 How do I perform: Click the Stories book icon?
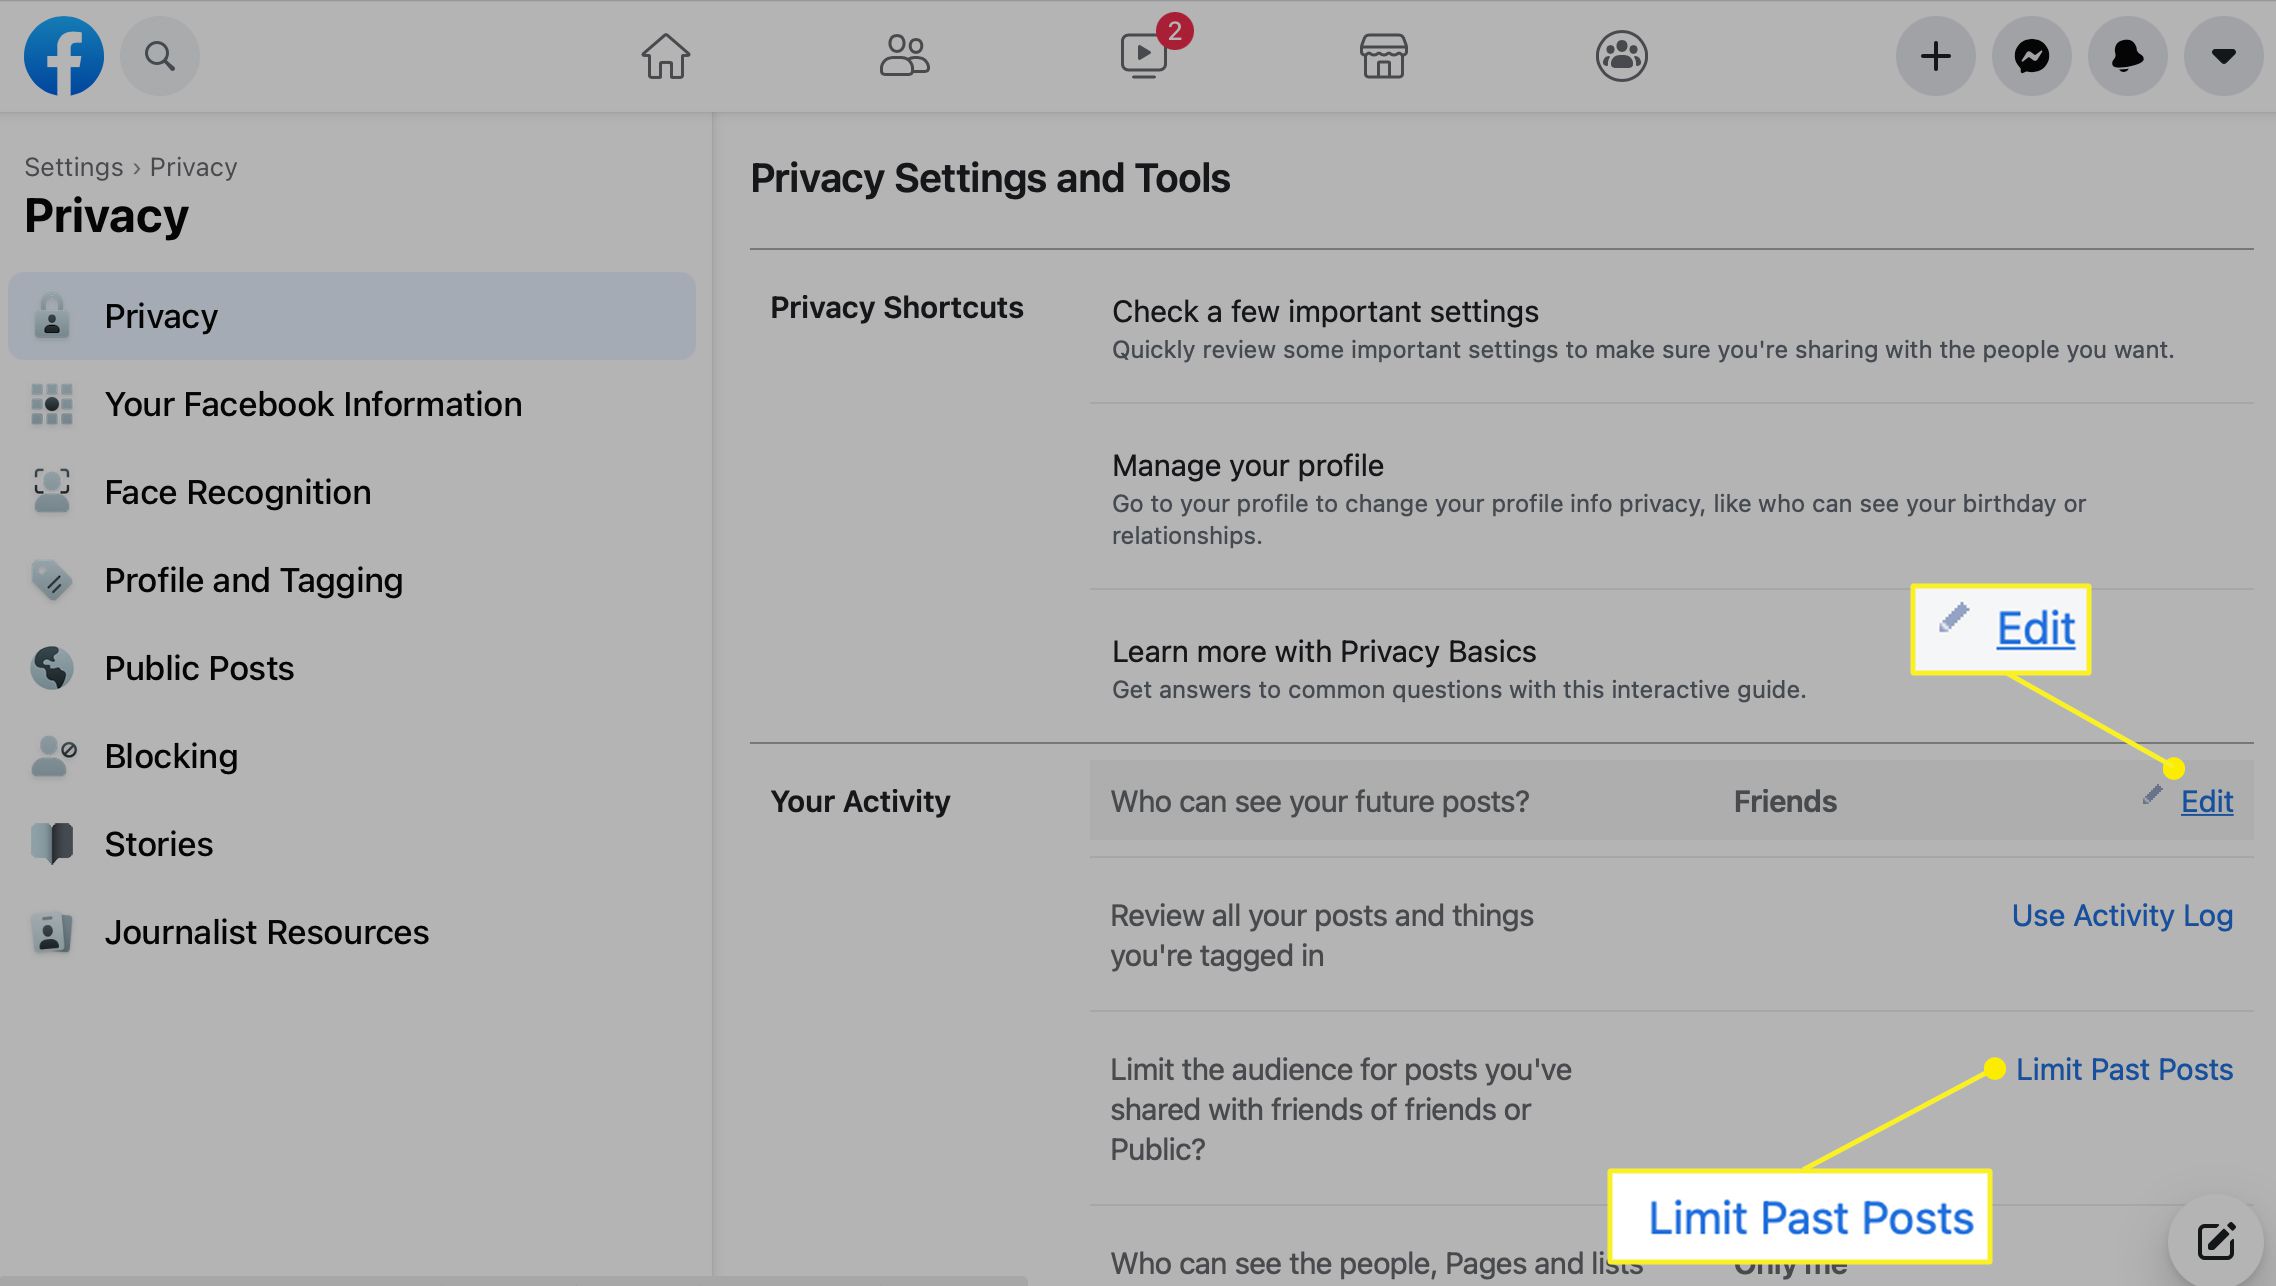point(52,843)
